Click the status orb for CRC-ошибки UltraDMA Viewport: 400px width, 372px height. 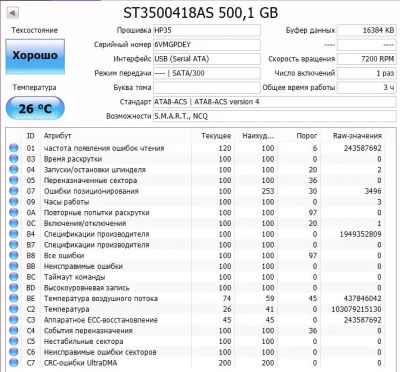14,363
